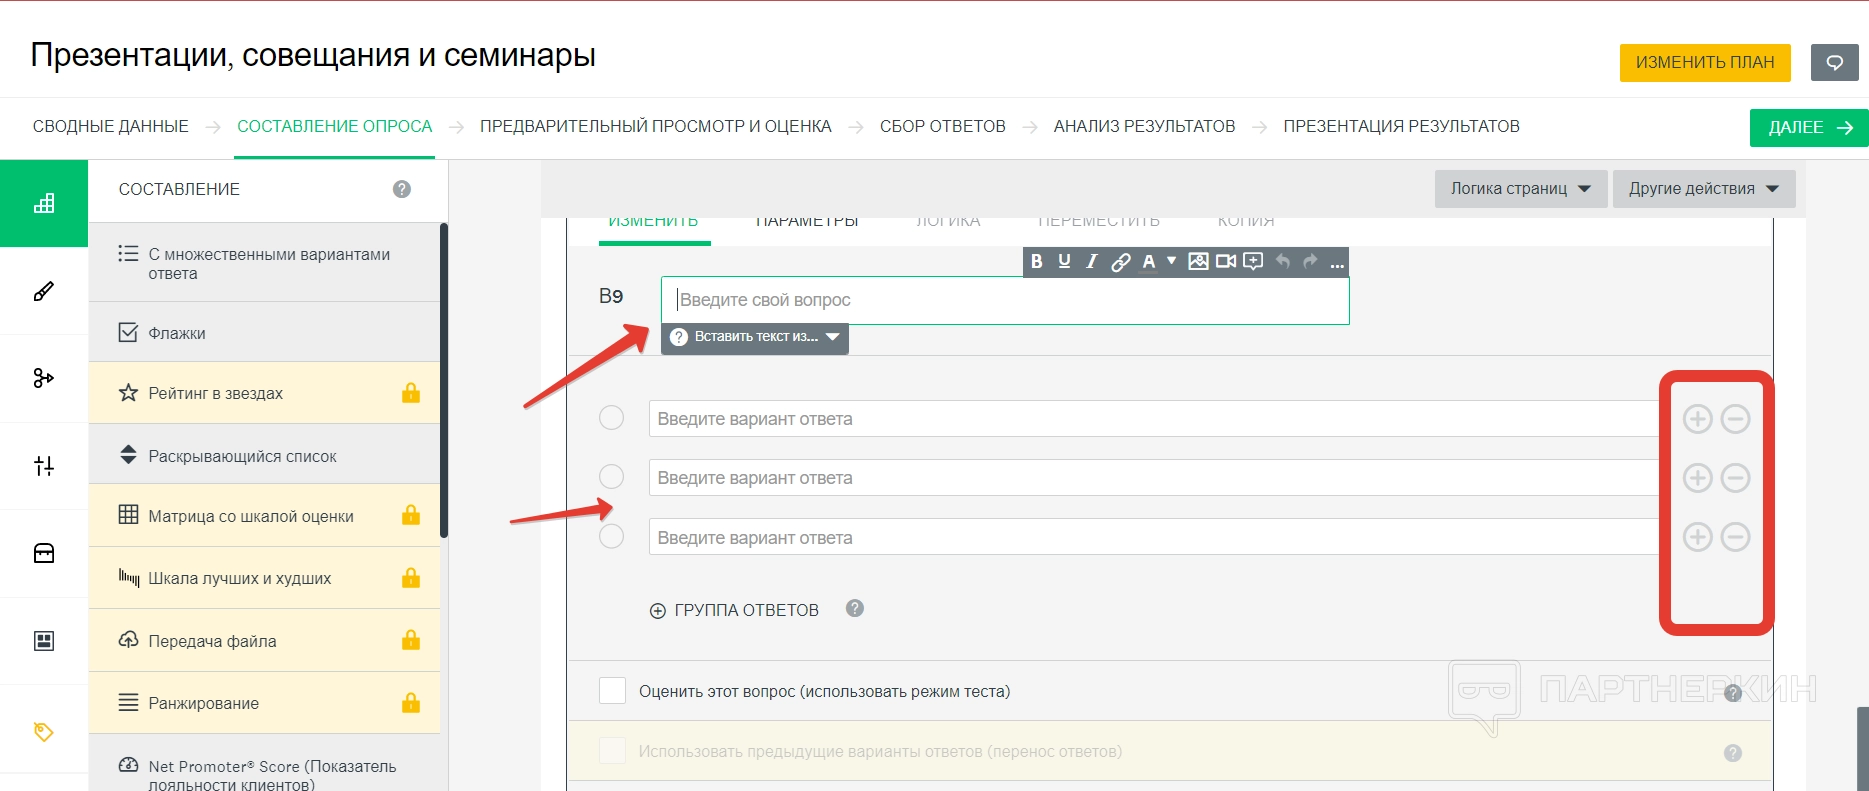This screenshot has height=791, width=1869.
Task: Switch to the 'Сбор ответов' step
Action: (942, 127)
